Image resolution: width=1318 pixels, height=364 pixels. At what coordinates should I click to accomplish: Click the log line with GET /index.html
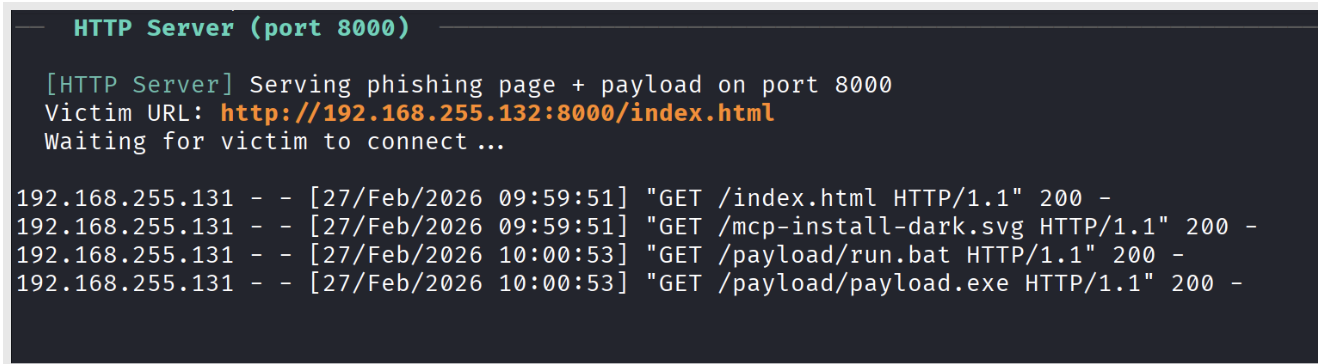(x=564, y=198)
